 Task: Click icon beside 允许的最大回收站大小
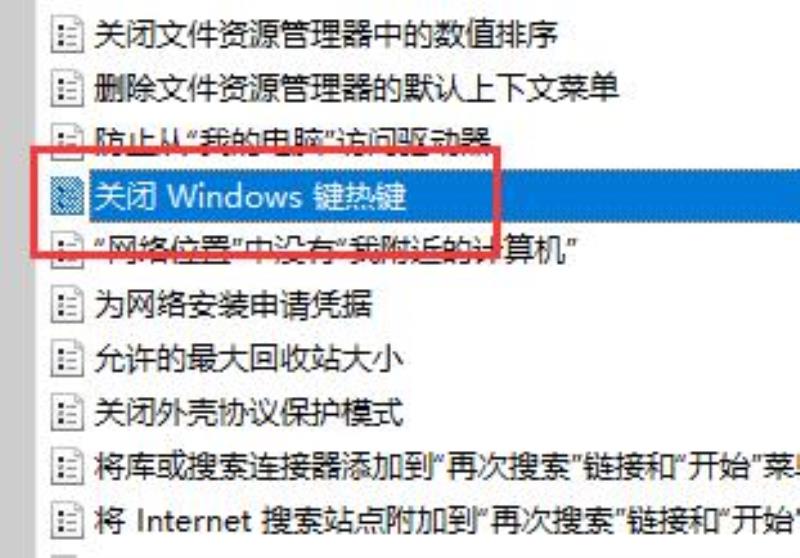pos(67,359)
